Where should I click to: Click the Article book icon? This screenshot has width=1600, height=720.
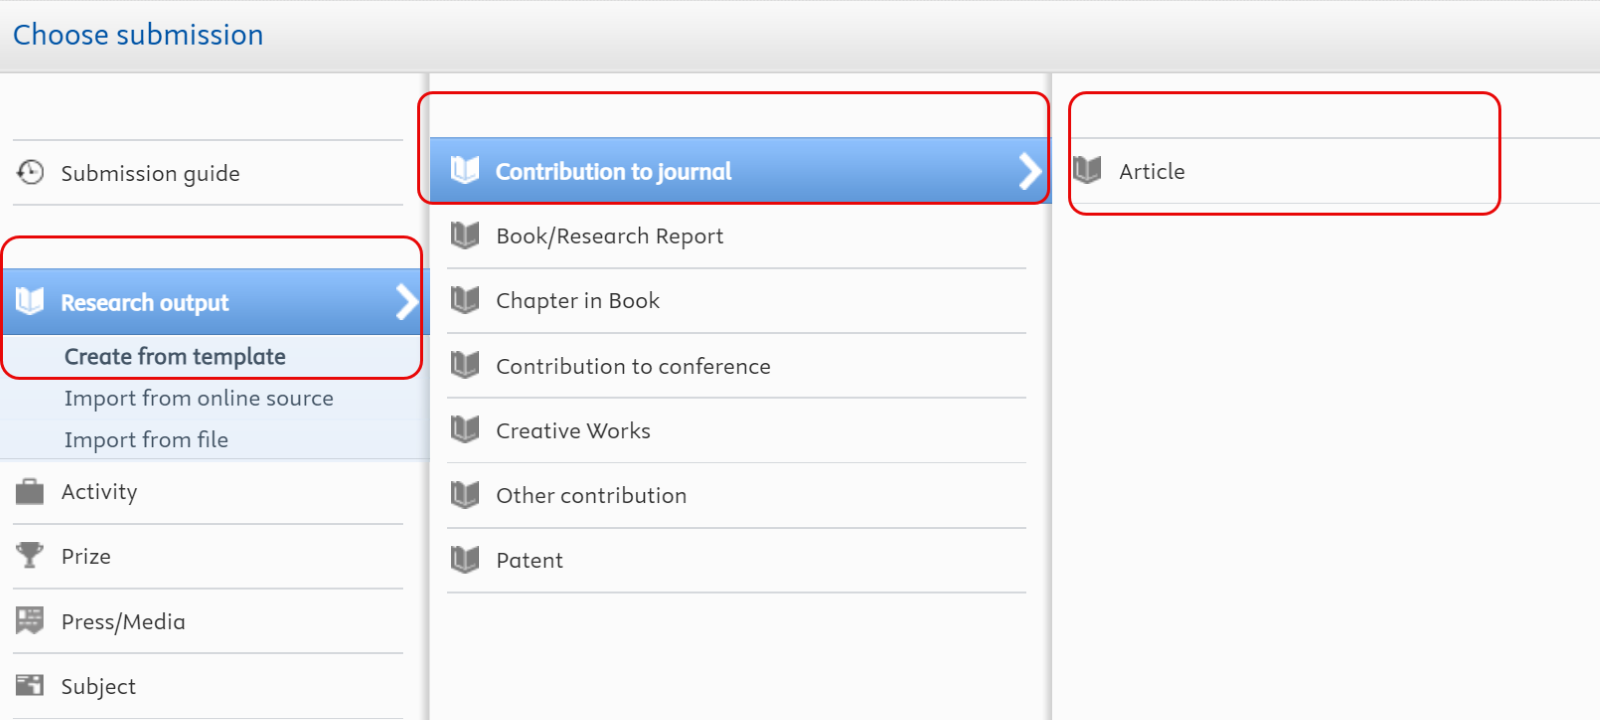[x=1087, y=171]
